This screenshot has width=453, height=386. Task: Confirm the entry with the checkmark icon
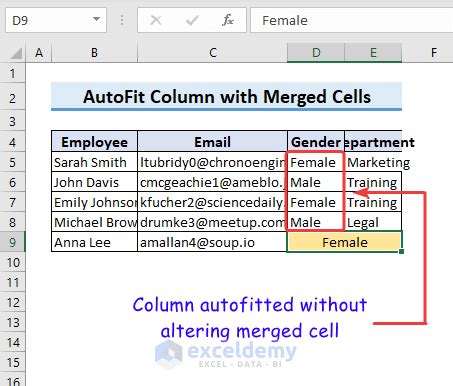[192, 20]
